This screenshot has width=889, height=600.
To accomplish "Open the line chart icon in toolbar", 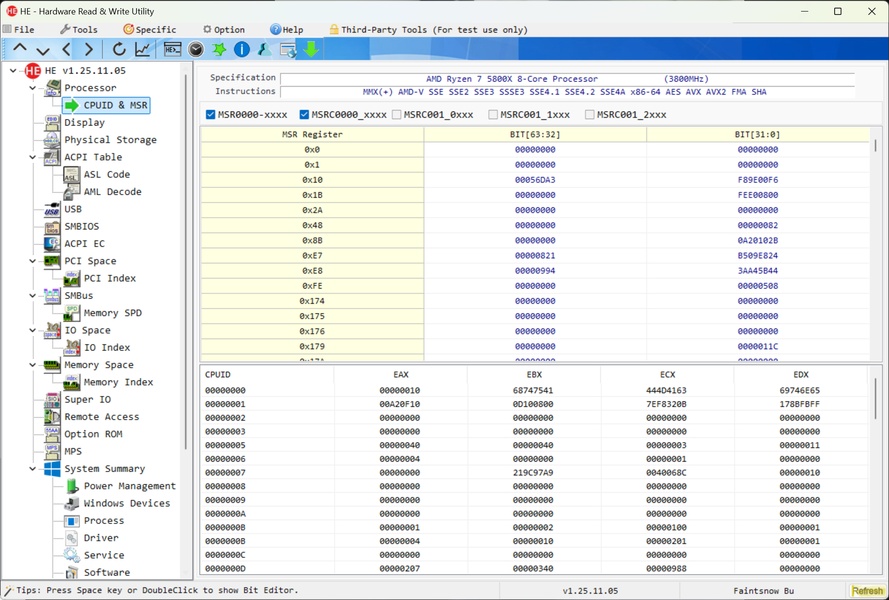I will point(143,49).
